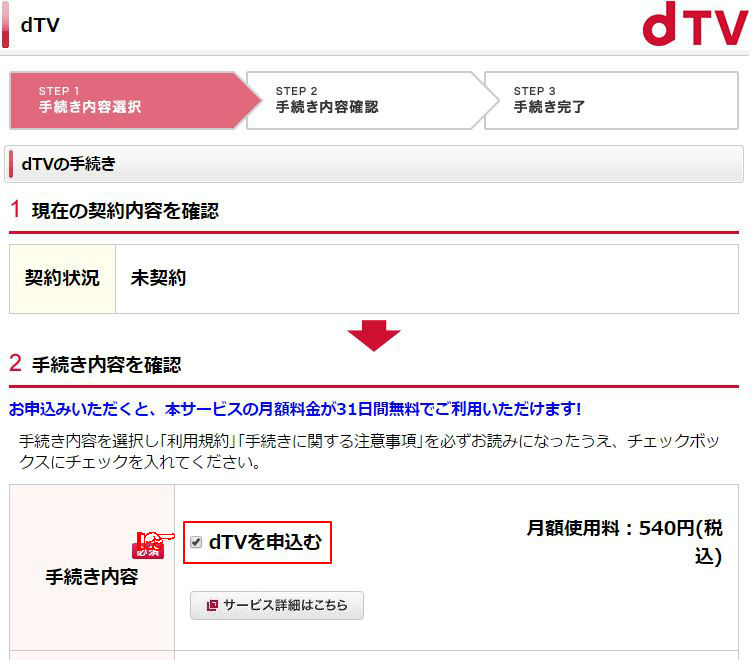This screenshot has width=753, height=660.
Task: Click heading 現在の契約内容を確認
Action: 125,211
